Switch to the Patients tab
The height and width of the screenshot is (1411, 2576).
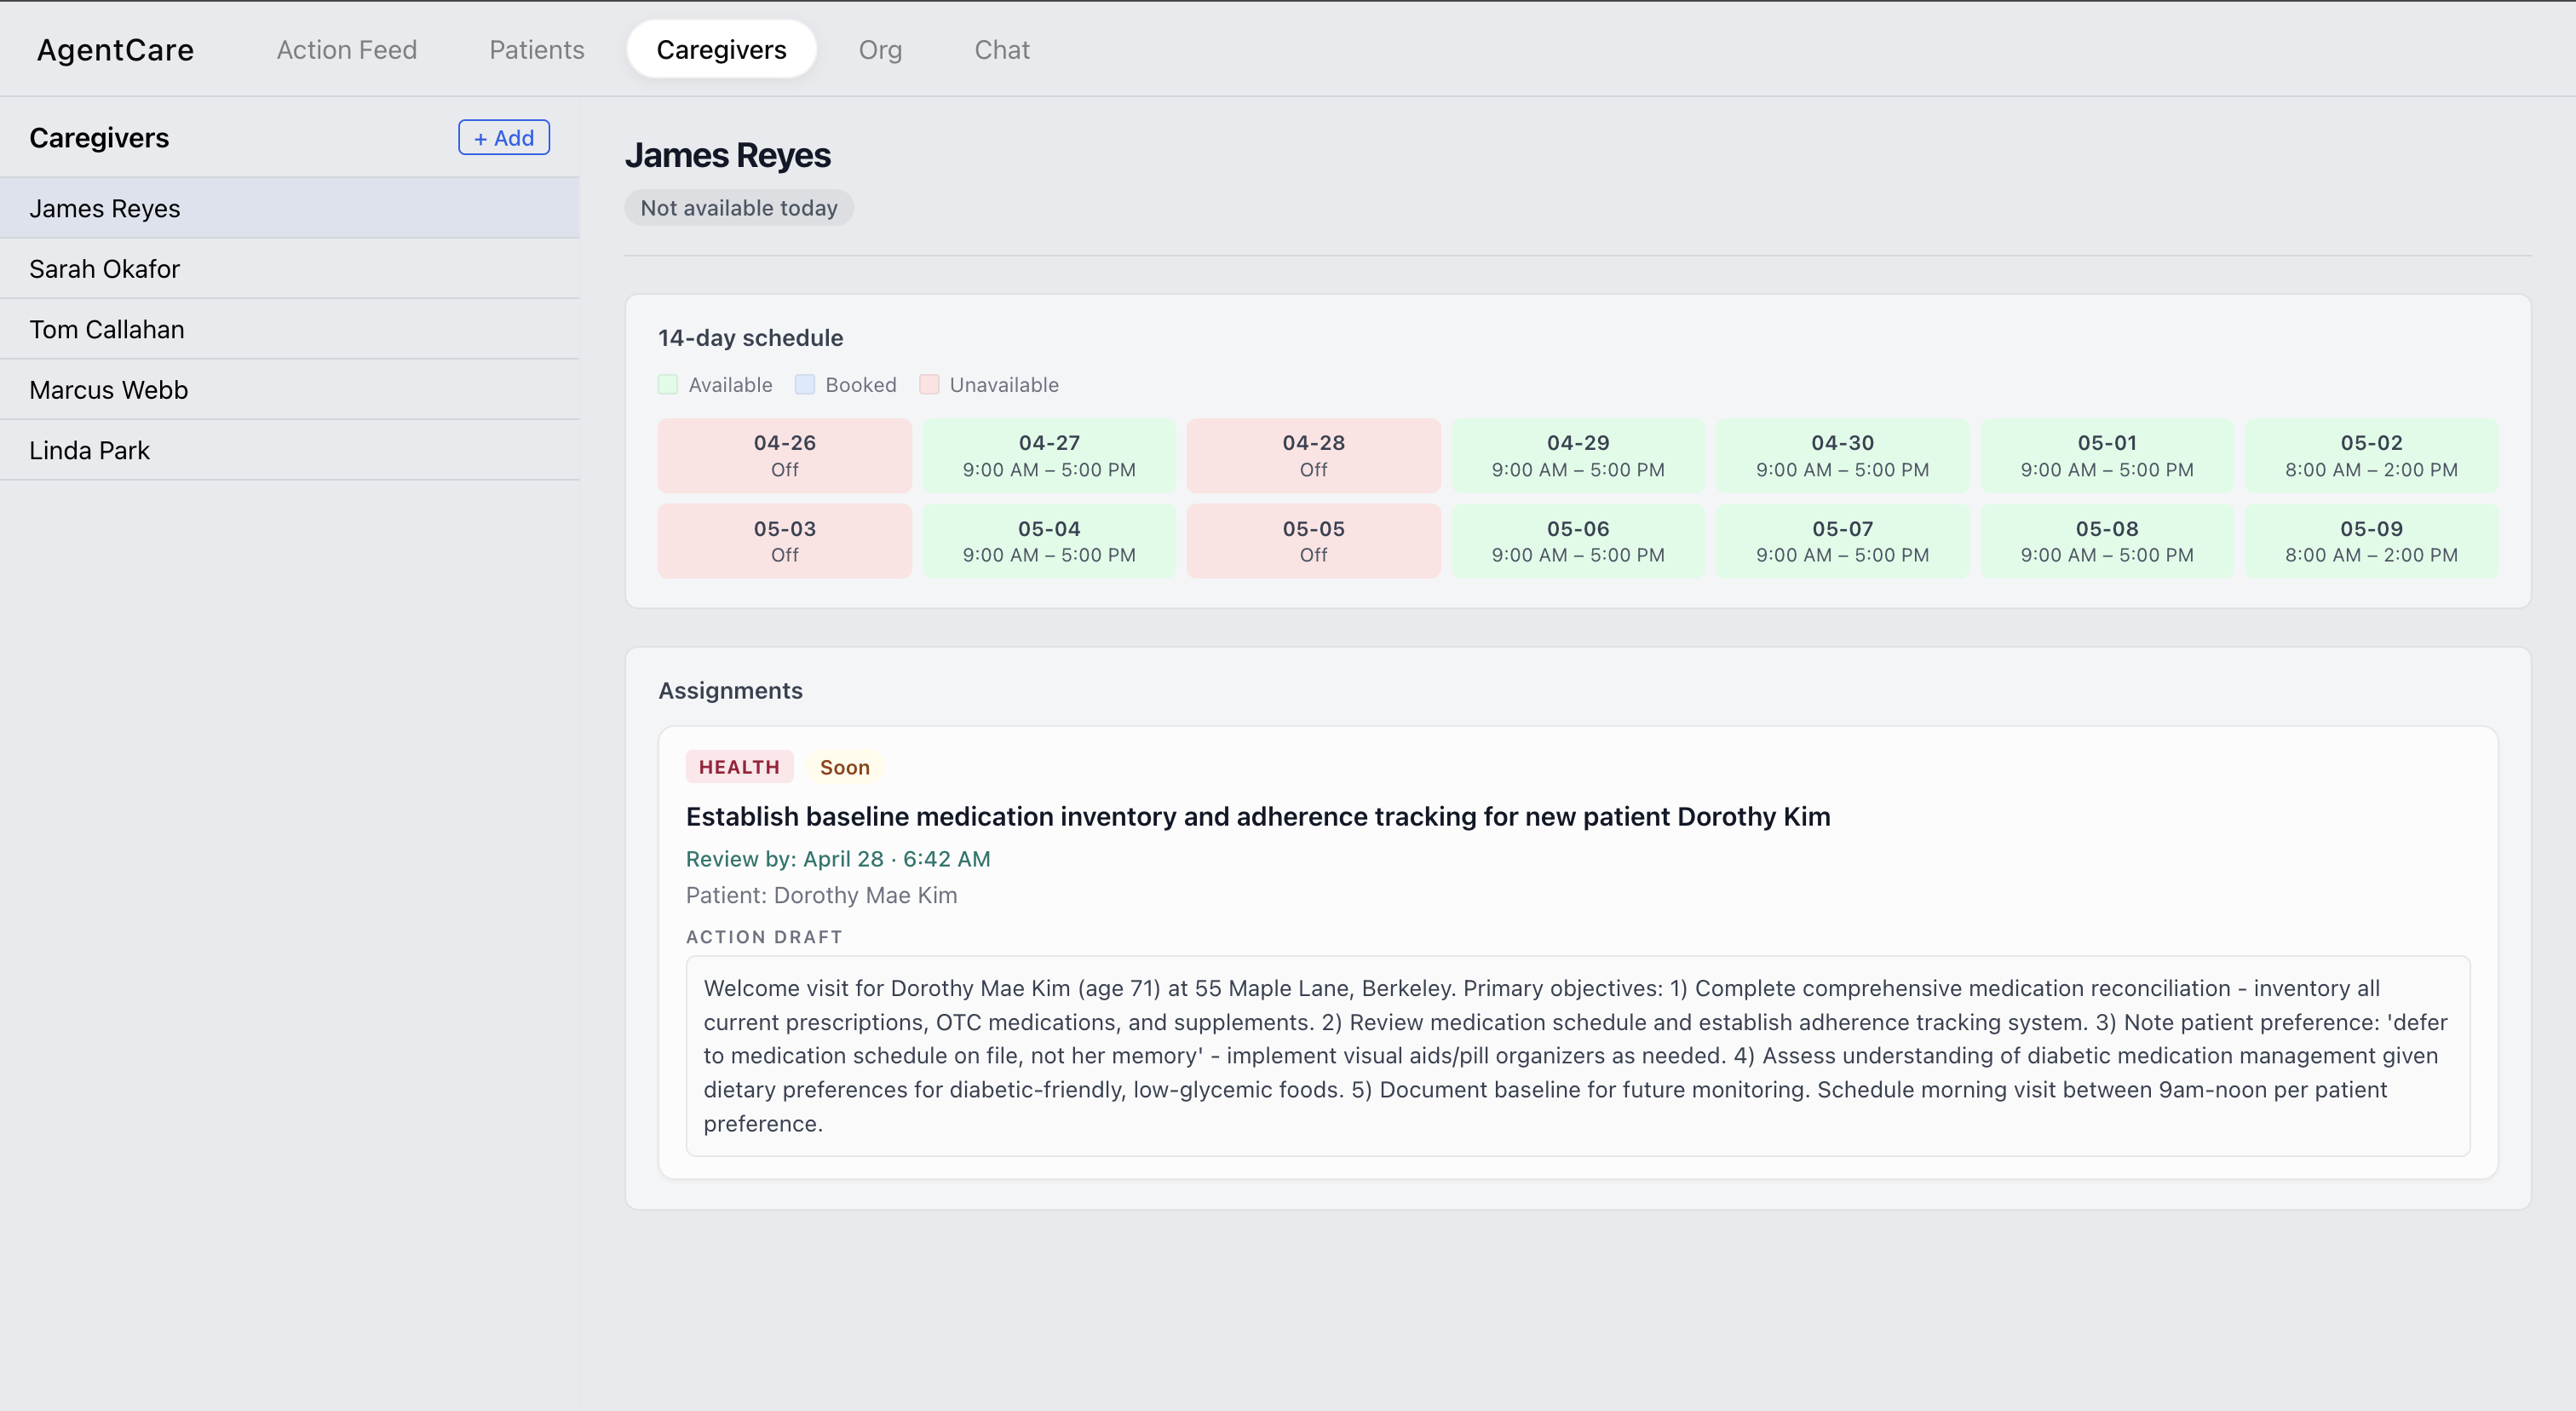pos(536,50)
